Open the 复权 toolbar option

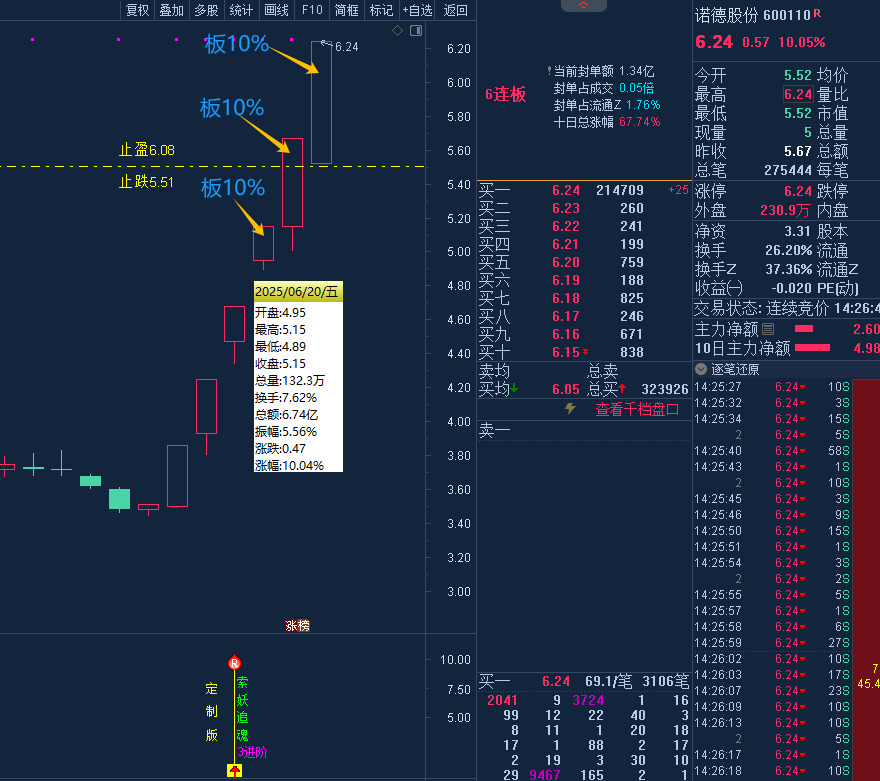138,10
